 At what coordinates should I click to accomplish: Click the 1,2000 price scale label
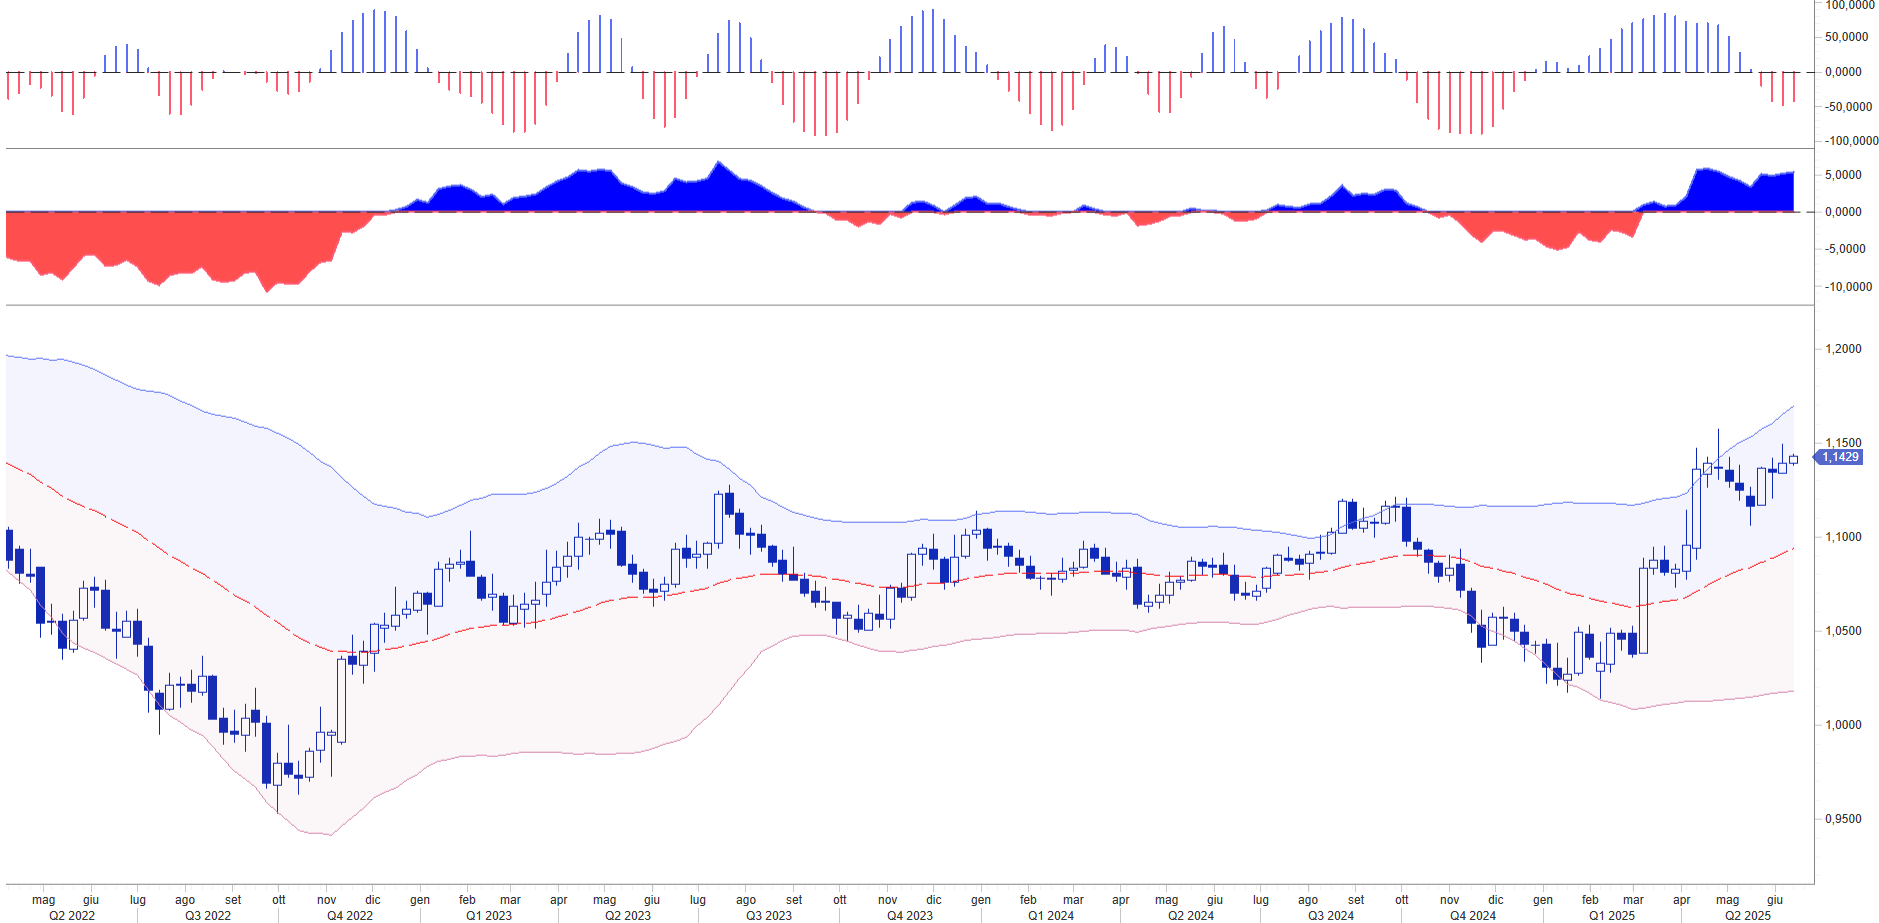[1844, 349]
